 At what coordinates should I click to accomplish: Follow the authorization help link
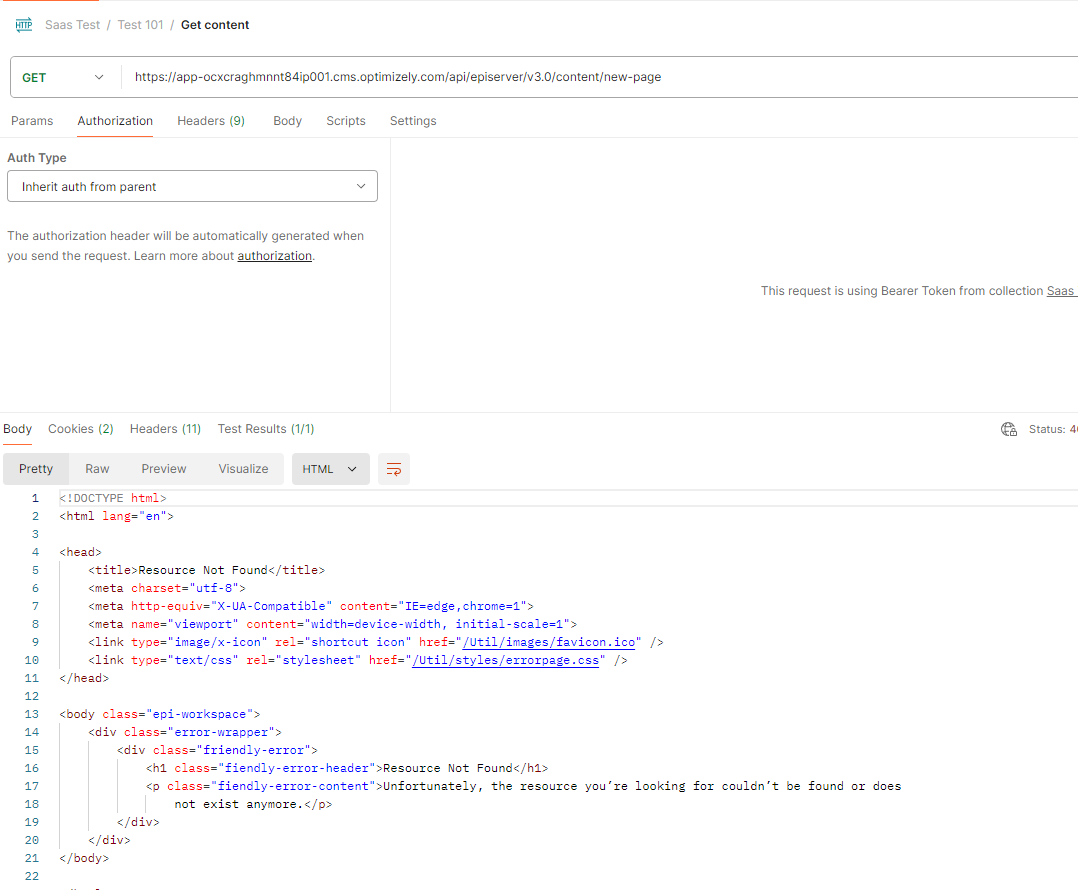click(275, 256)
